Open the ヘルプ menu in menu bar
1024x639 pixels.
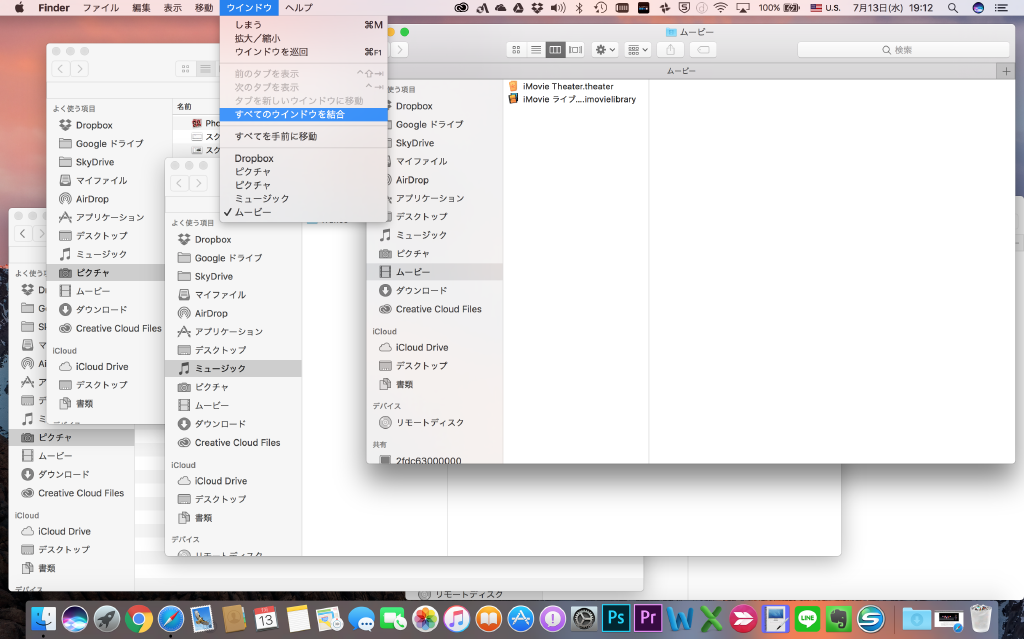pyautogui.click(x=298, y=8)
